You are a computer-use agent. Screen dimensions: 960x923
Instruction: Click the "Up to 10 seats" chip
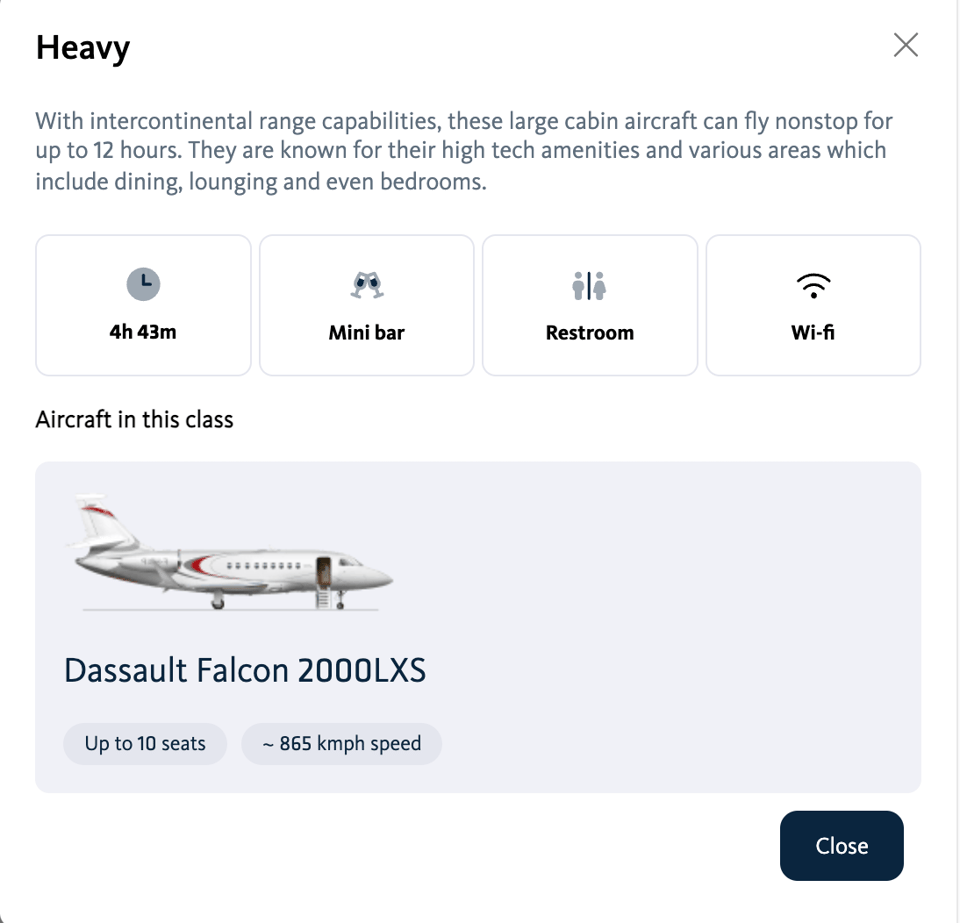(x=145, y=744)
